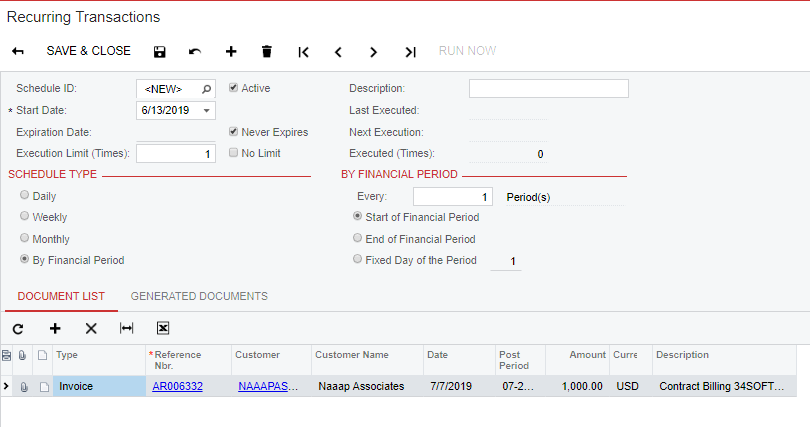Refresh the document list grid
Screen dimensions: 810x427
pos(18,329)
